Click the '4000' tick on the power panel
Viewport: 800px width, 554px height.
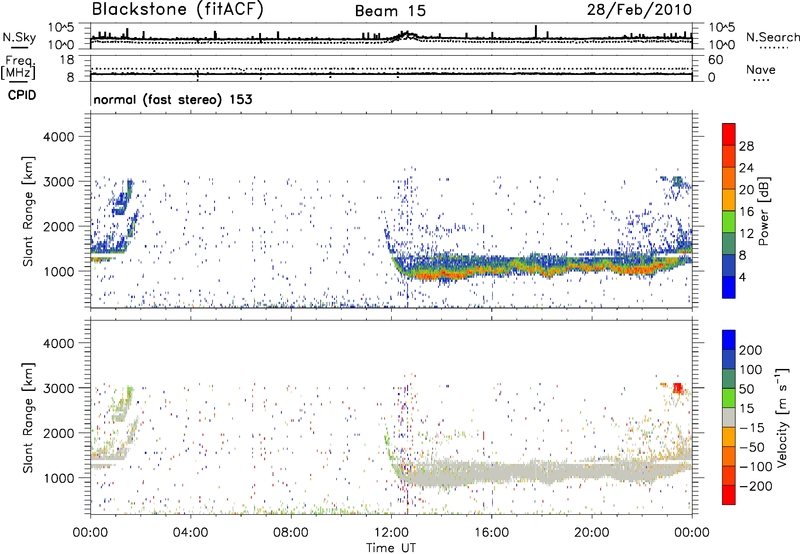pyautogui.click(x=58, y=137)
